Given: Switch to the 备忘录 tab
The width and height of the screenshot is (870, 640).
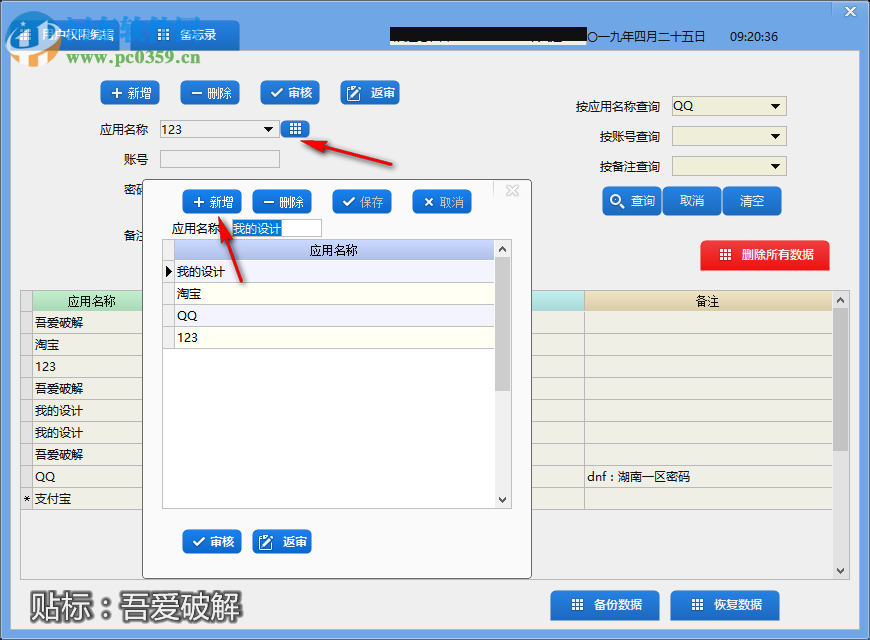Looking at the screenshot, I should coord(196,33).
